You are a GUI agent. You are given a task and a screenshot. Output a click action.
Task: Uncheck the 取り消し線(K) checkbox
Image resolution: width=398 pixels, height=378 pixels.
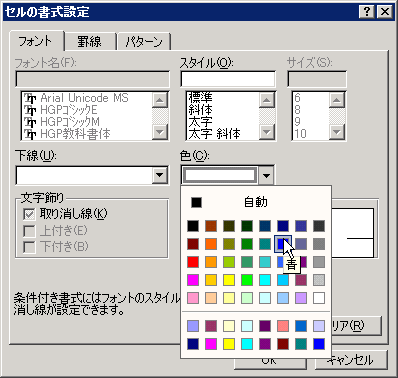tap(29, 214)
